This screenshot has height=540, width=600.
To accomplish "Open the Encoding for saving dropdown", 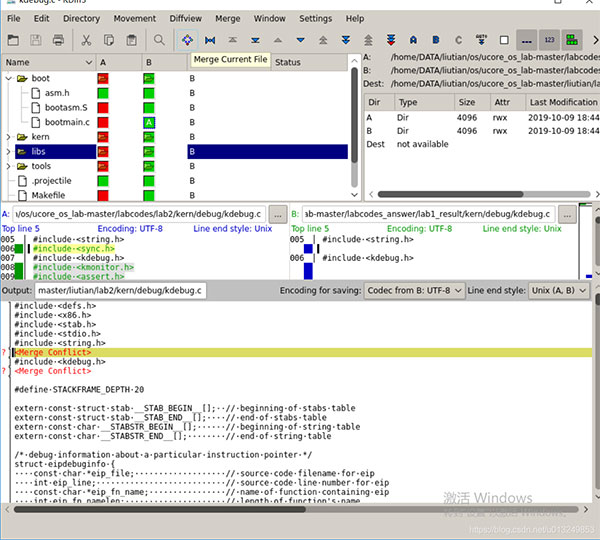I will point(412,291).
